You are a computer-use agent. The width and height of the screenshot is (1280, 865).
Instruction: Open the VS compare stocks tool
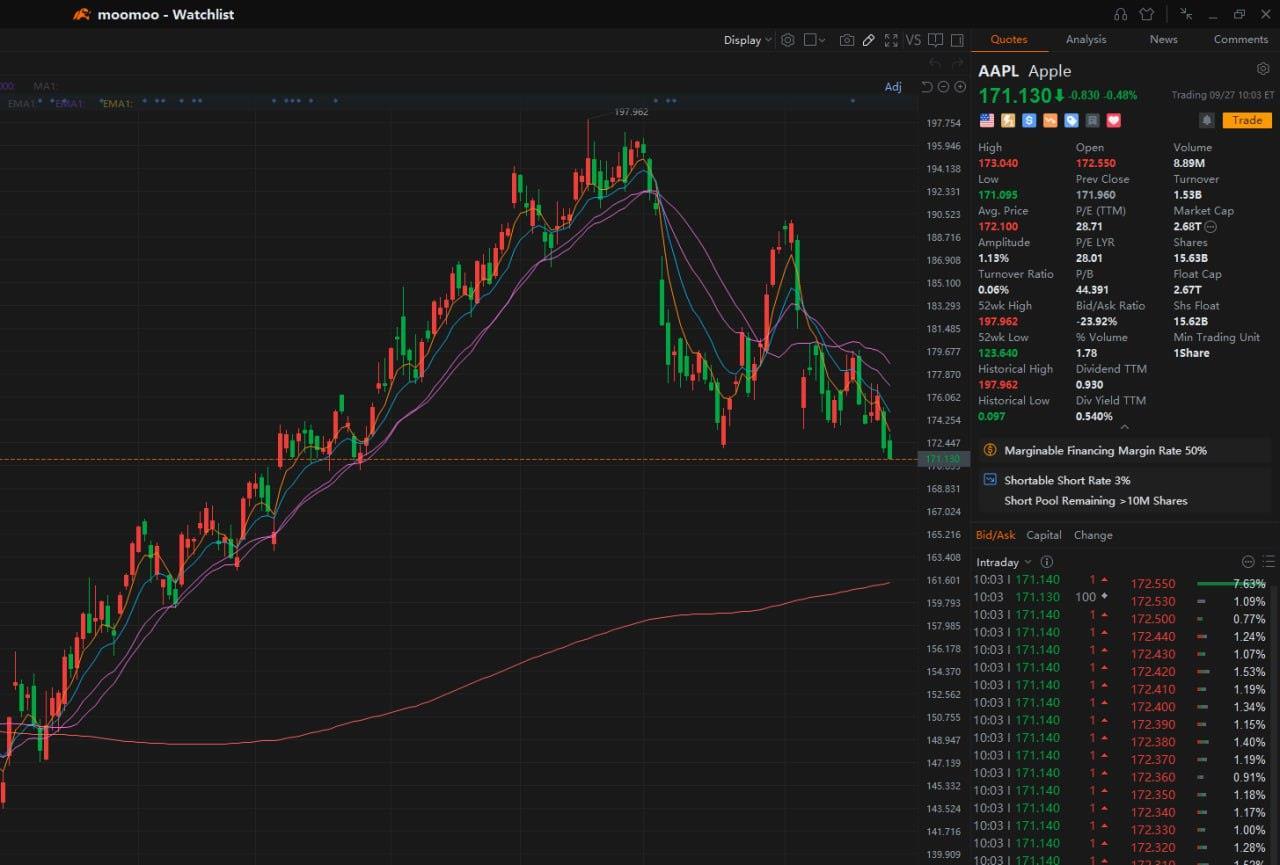913,40
